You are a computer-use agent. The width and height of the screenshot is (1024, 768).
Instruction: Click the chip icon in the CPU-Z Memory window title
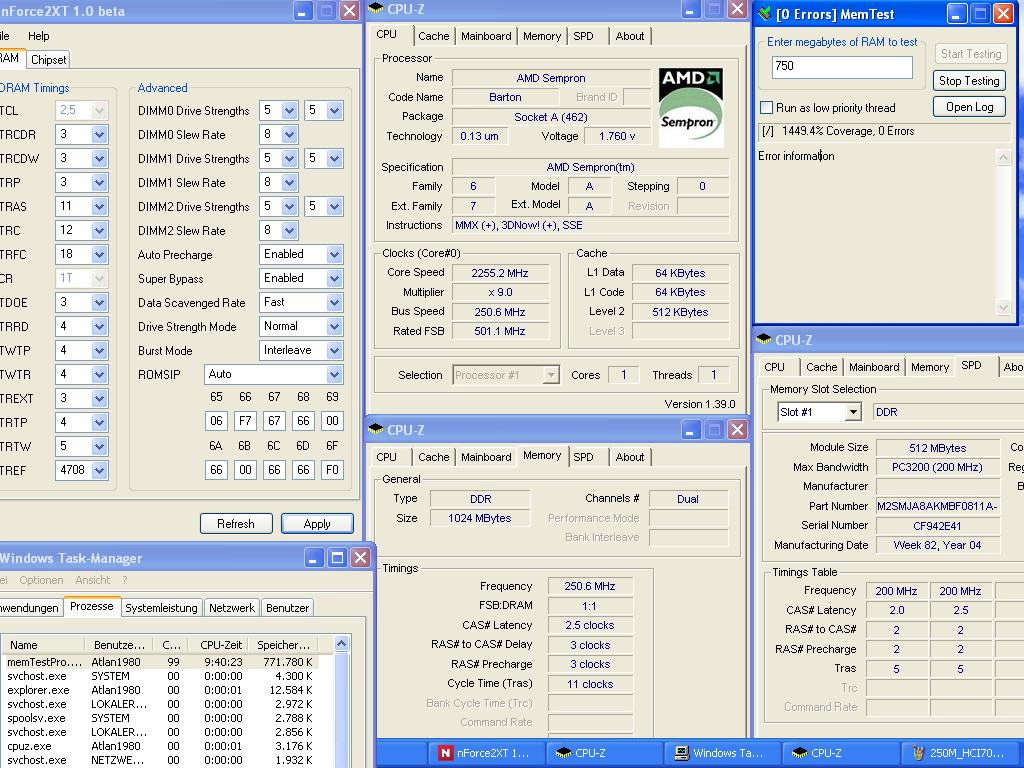click(376, 429)
